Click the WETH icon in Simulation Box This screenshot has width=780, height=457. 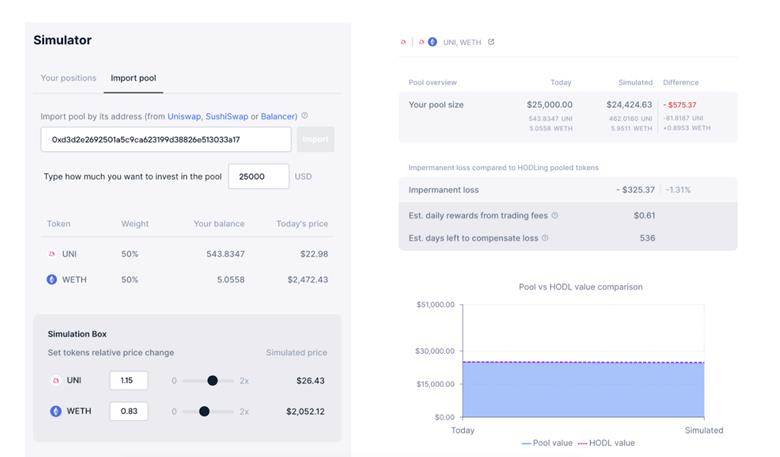[x=56, y=411]
